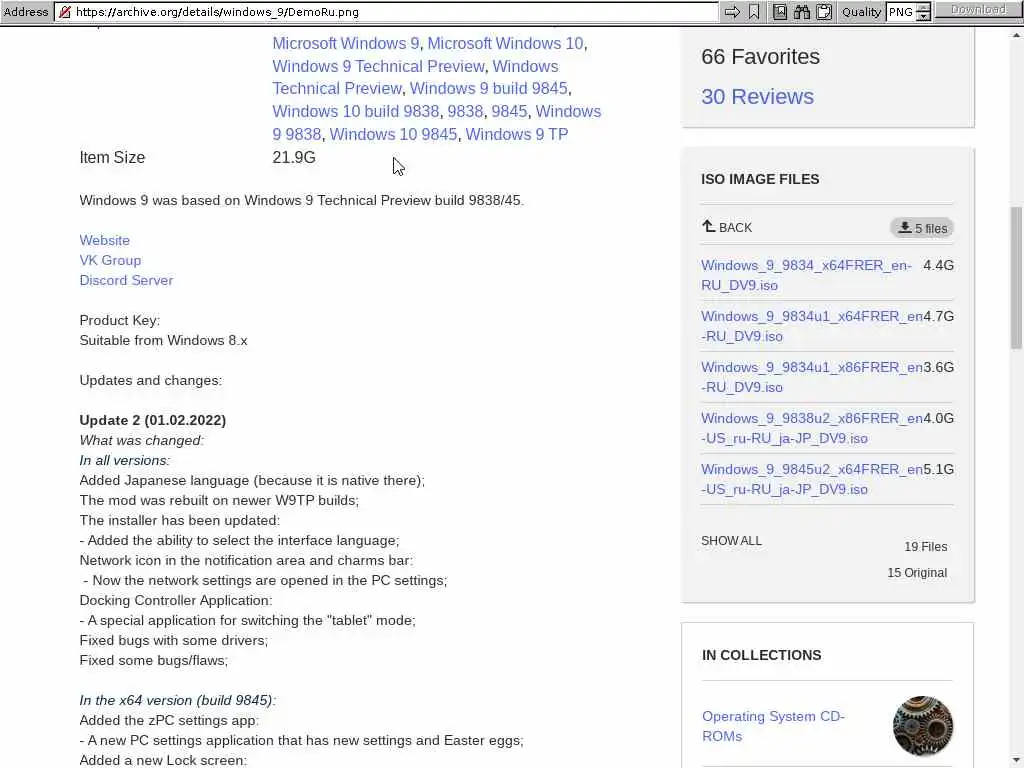Open the Microsoft Windows 9 topic link
The width and height of the screenshot is (1024, 768).
(345, 43)
